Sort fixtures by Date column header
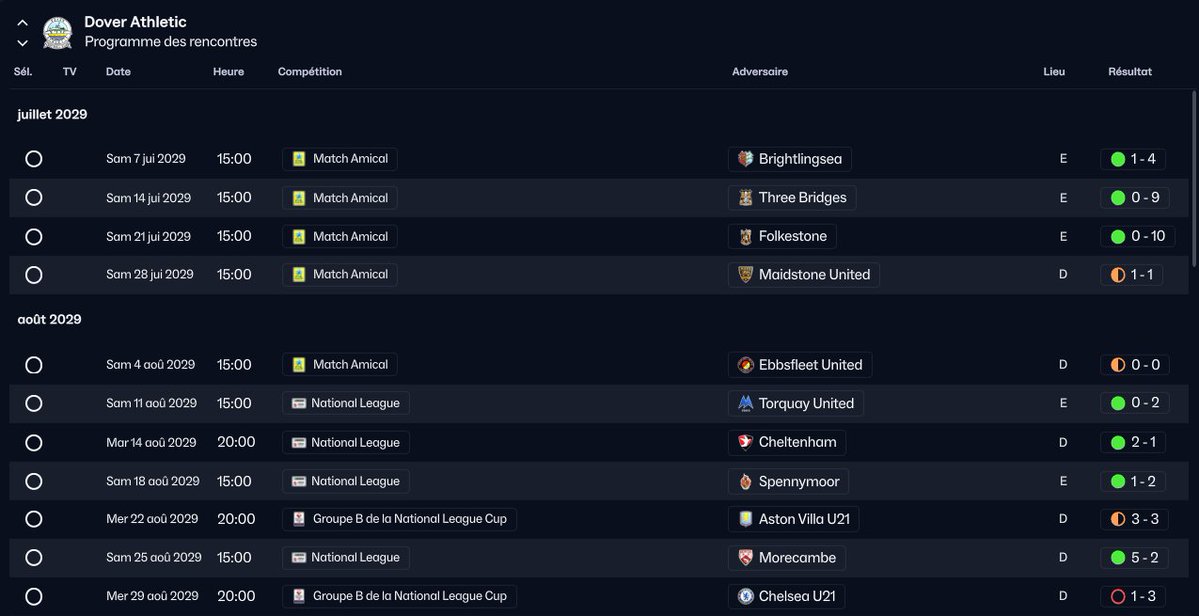The height and width of the screenshot is (616, 1199). (x=119, y=72)
